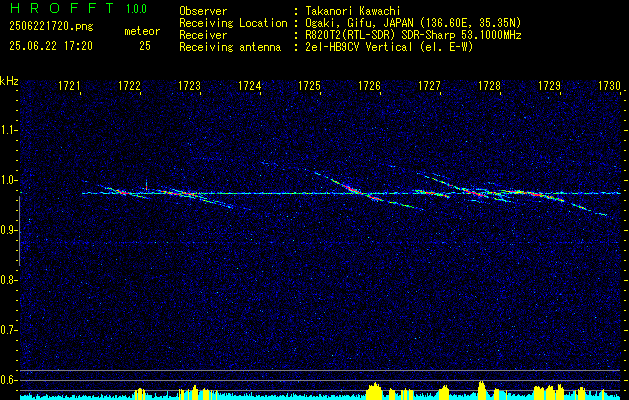Viewport: 629px width, 400px height.
Task: Click the 0.7 kHz axis label
Action: click(8, 330)
